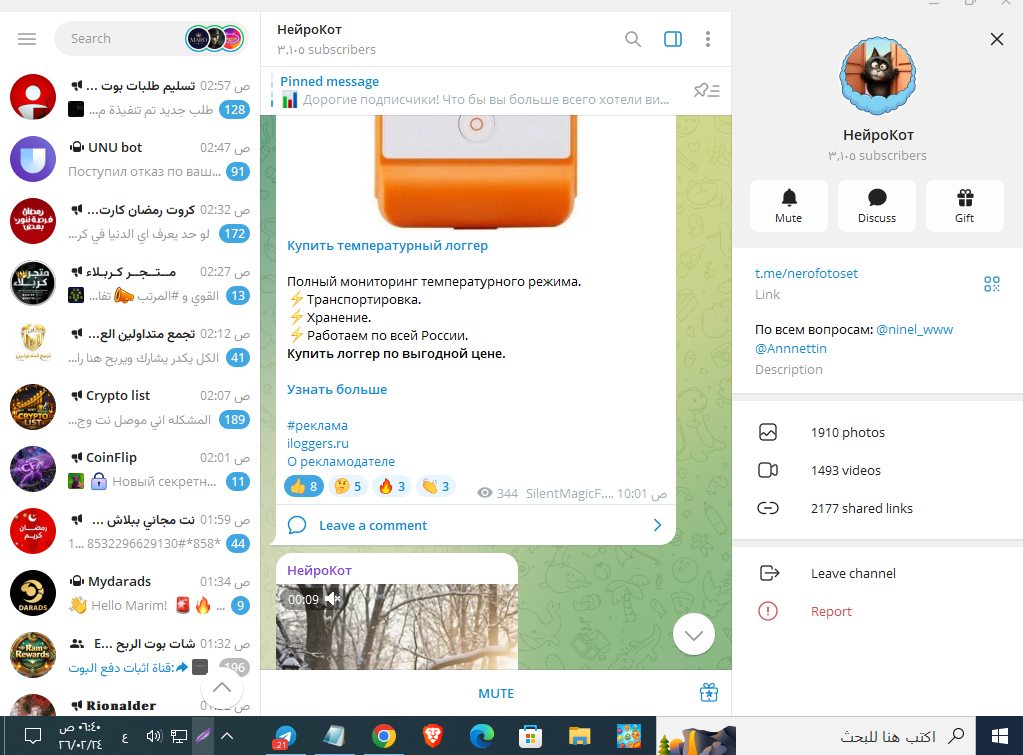This screenshot has width=1023, height=755.
Task: Open File Explorer from taskbar
Action: pyautogui.click(x=579, y=736)
